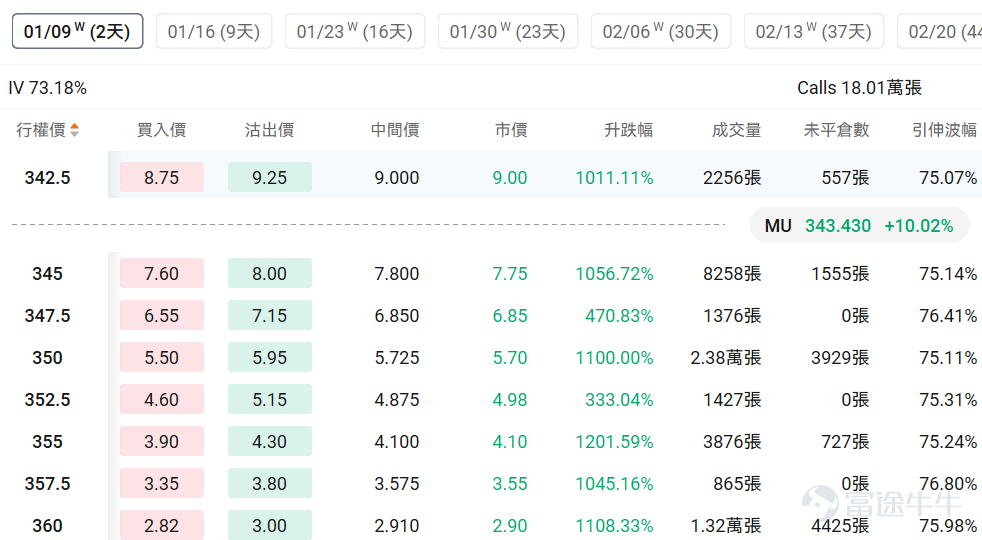This screenshot has width=982, height=540.
Task: Click the 升跌幅 column header
Action: point(628,130)
